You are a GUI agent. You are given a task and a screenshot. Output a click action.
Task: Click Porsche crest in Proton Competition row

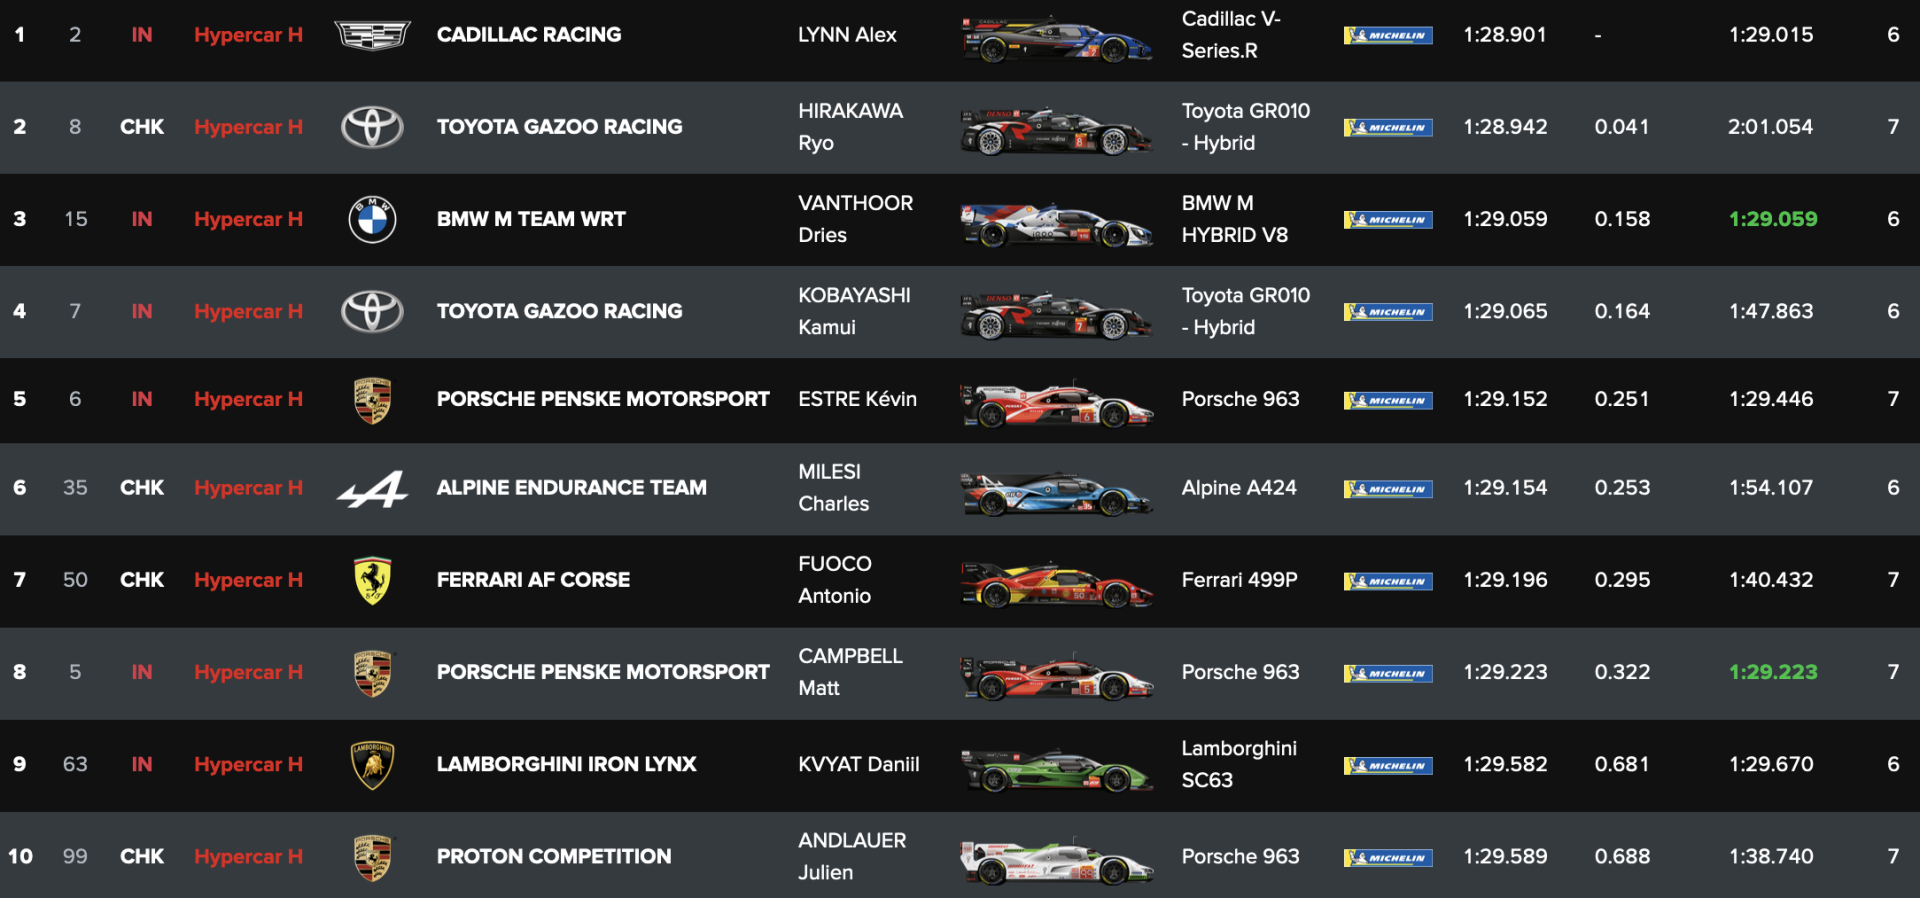[x=372, y=857]
